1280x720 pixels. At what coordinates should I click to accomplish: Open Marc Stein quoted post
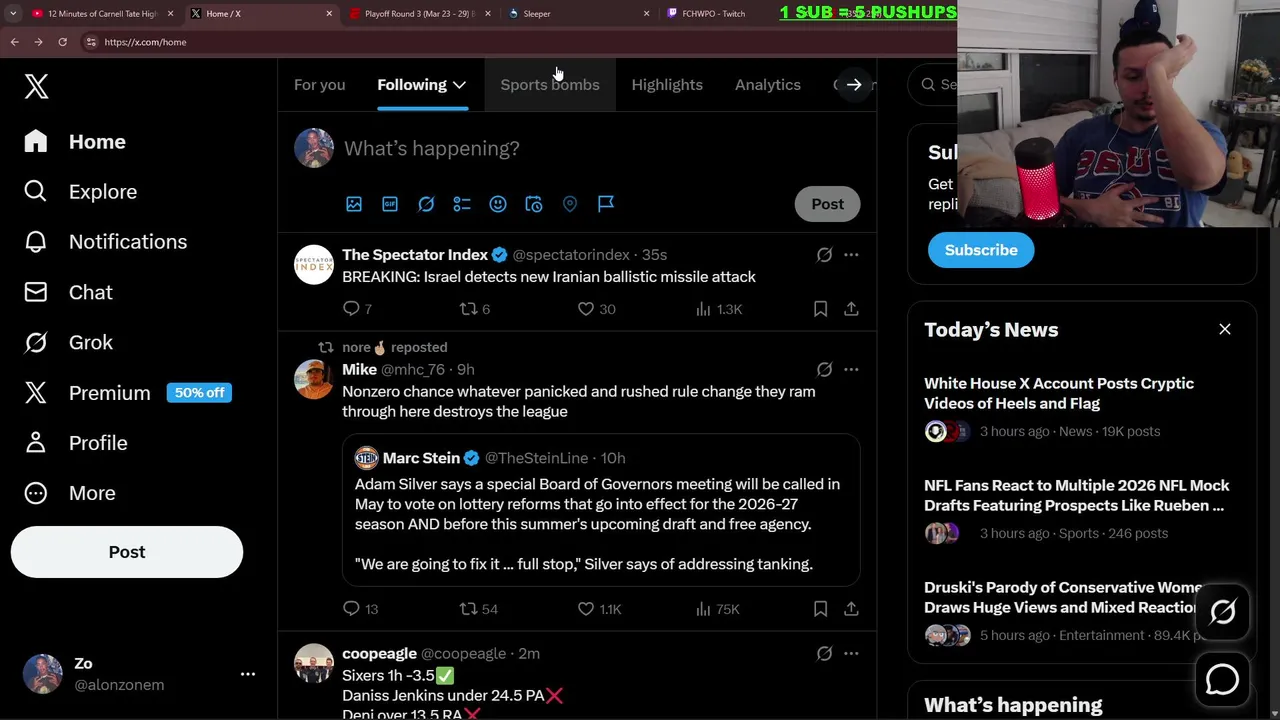(601, 510)
